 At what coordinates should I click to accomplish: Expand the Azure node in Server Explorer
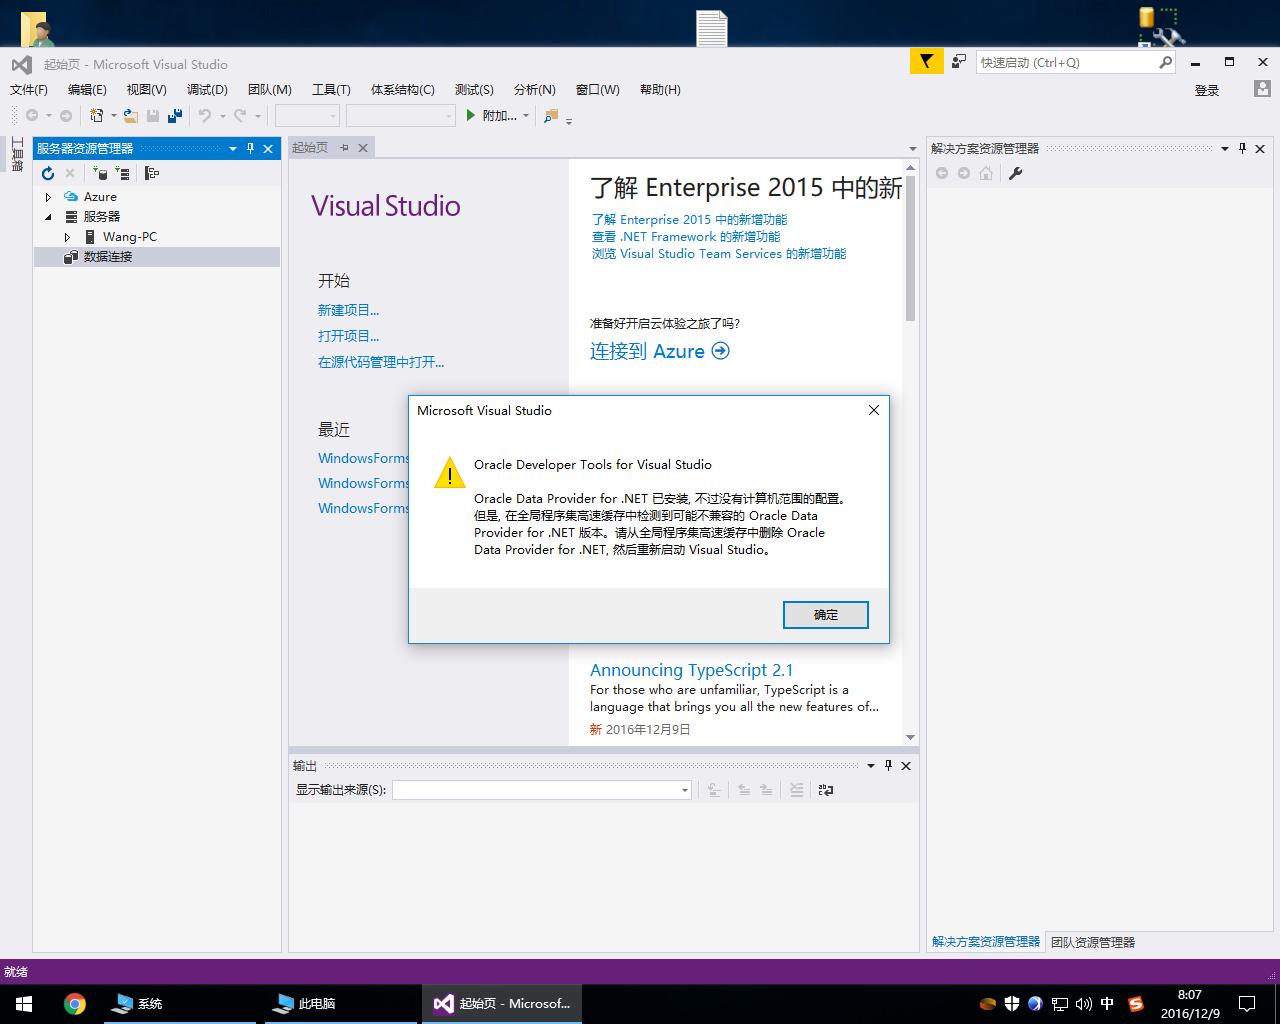click(x=48, y=197)
